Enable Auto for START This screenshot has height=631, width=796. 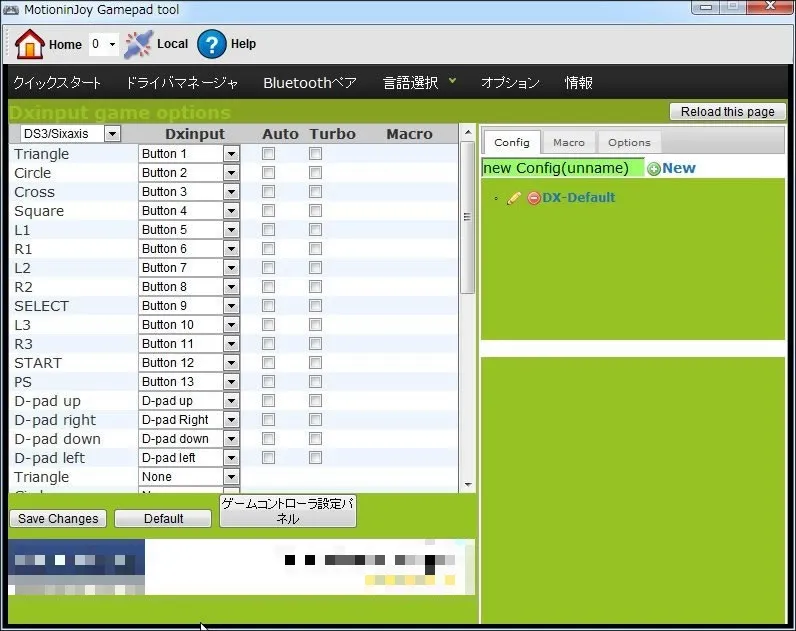269,363
